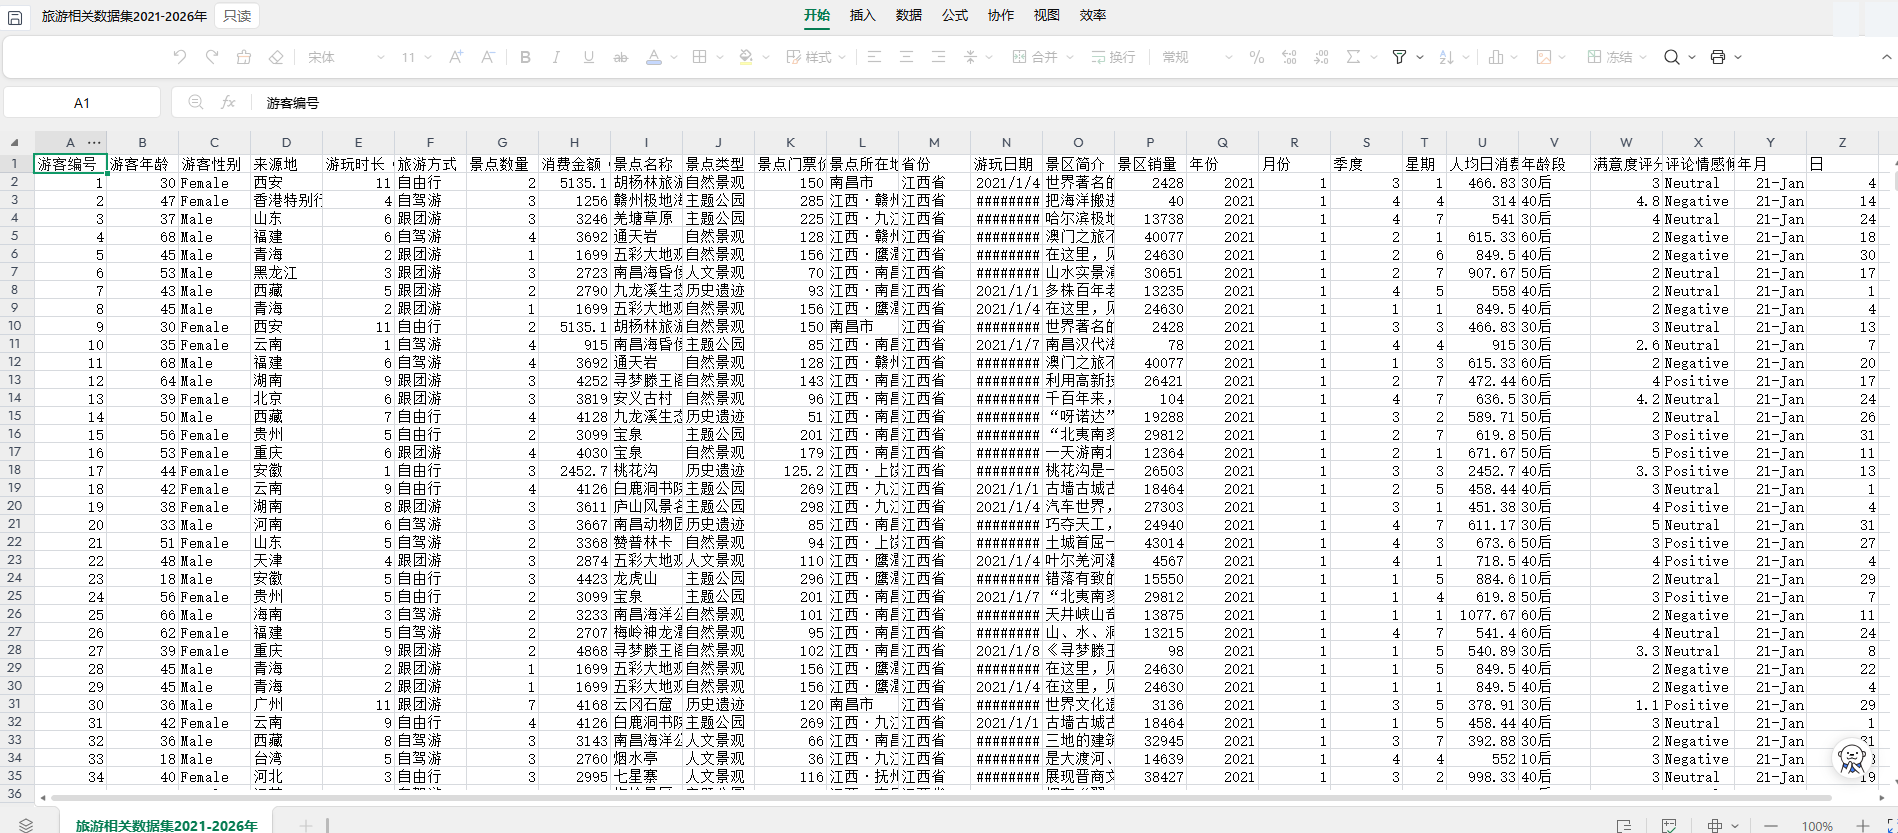
Task: Open the 冻结 freeze panes dropdown
Action: coord(1616,57)
